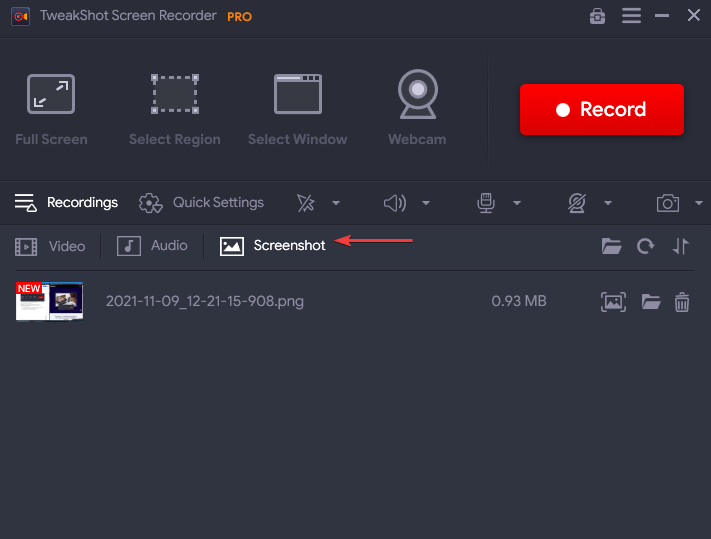Sort the recordings list order

coord(681,246)
